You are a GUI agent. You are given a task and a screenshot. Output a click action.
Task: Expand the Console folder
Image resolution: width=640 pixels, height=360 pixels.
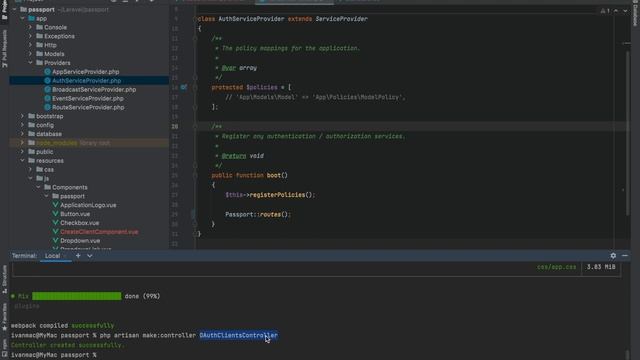31,27
